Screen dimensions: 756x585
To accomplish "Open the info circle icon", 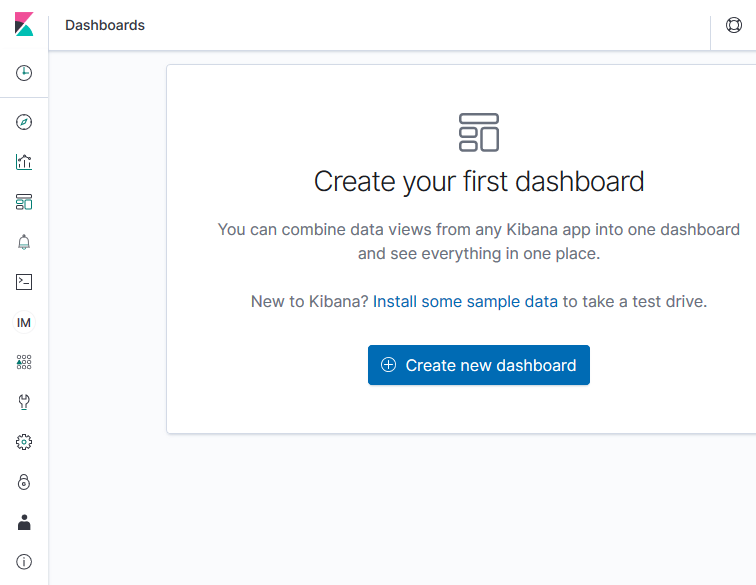I will [x=24, y=562].
